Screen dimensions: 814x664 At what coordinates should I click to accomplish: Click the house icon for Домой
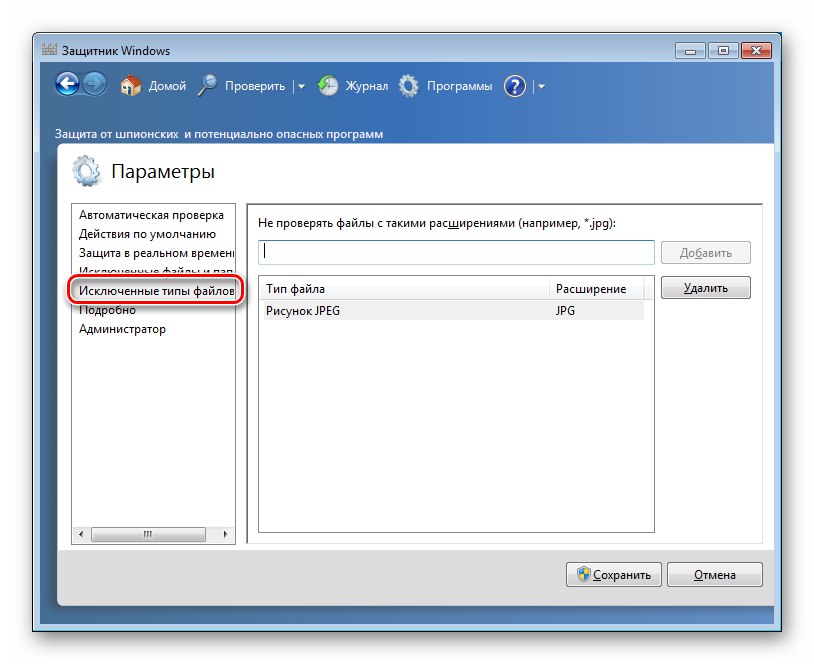pyautogui.click(x=131, y=86)
